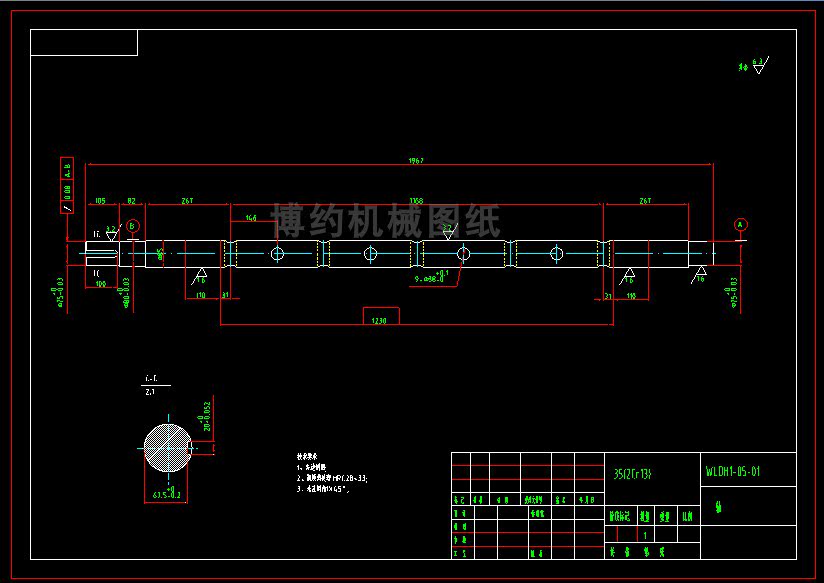Select the 100 keyway length dimension
Viewport: 824px width, 583px height.
[x=101, y=284]
